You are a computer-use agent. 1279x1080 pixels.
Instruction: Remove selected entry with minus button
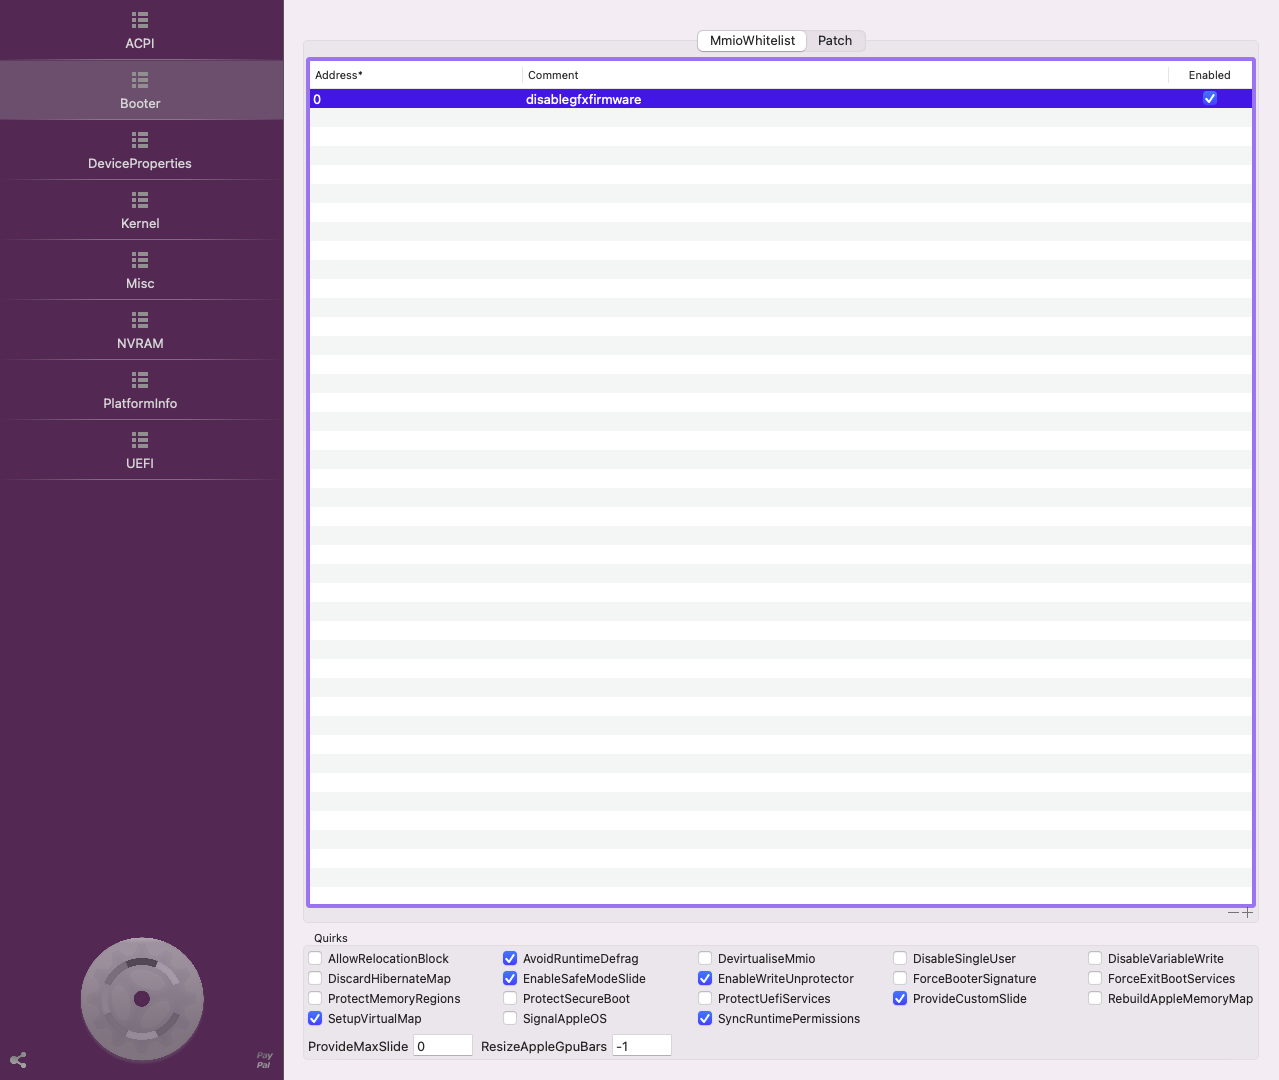1233,912
